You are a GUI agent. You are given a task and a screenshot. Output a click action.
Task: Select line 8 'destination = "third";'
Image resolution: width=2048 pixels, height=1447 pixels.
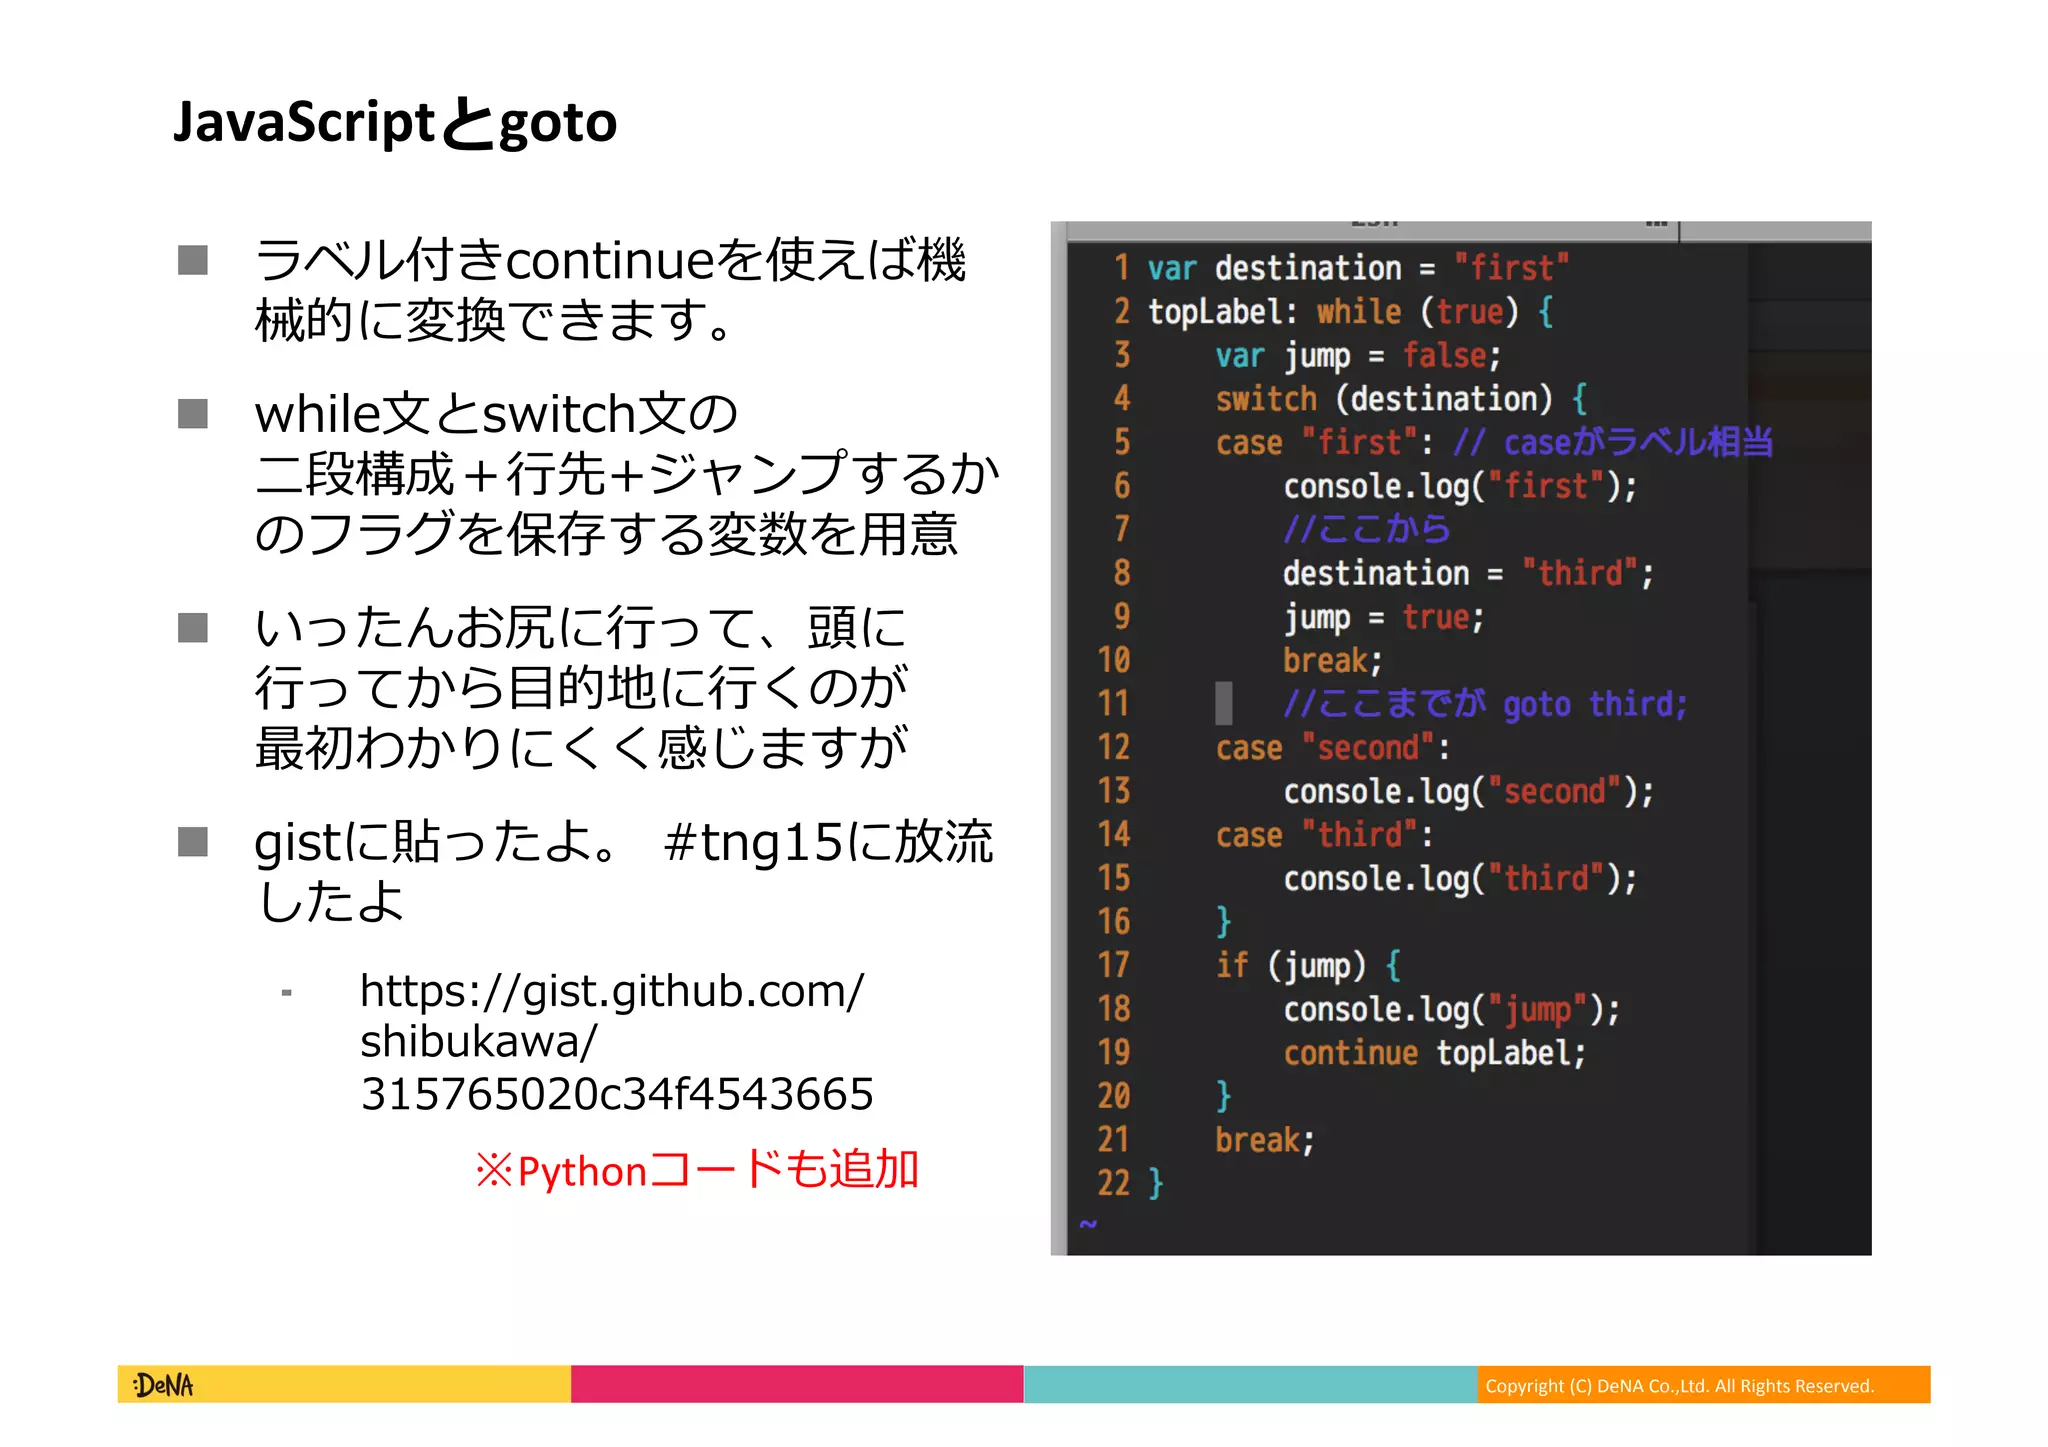coord(1468,574)
